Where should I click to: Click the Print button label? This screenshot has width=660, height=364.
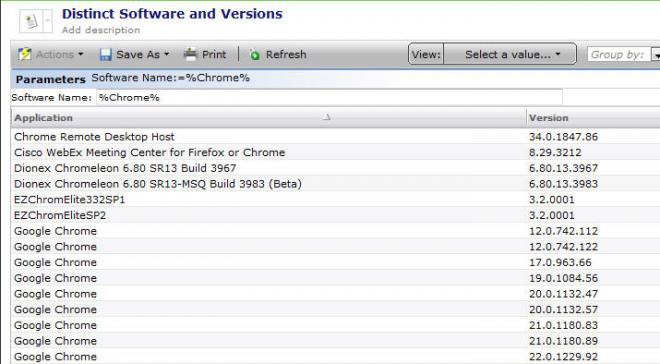click(x=214, y=54)
